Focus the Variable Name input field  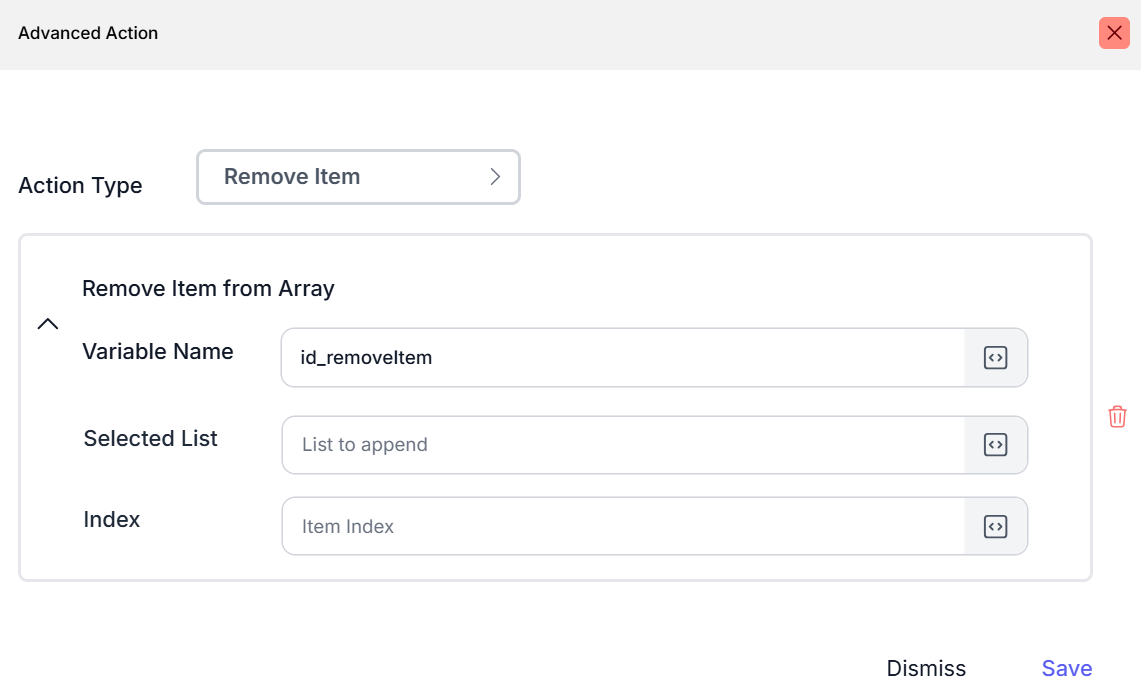(x=622, y=358)
